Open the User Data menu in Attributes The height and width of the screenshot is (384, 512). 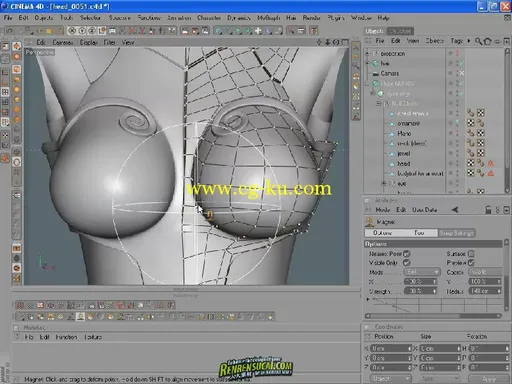[424, 210]
